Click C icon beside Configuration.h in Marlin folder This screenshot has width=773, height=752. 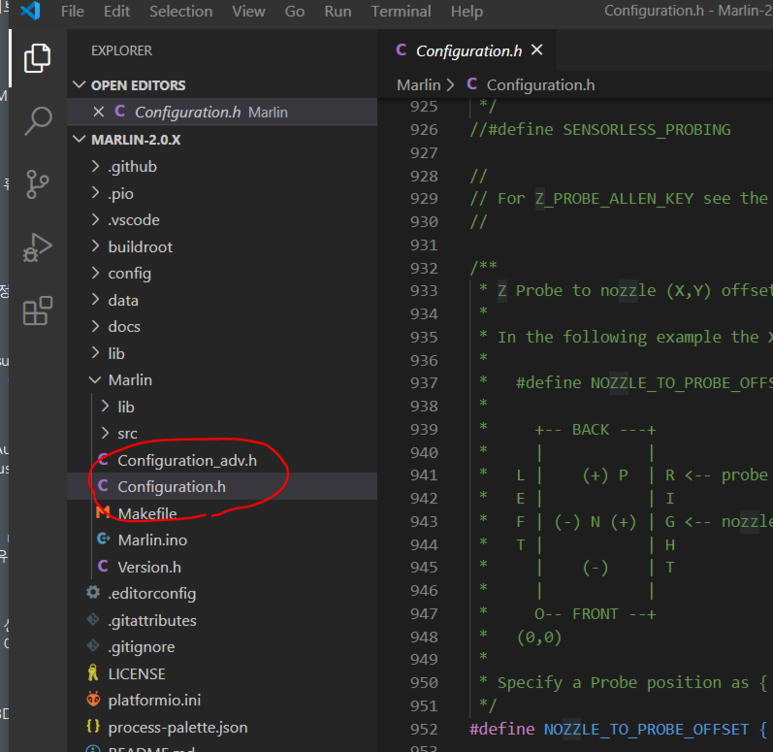[x=103, y=486]
